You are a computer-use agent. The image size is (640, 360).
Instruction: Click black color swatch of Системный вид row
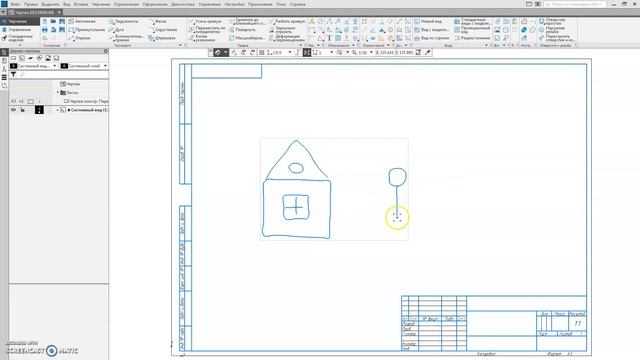(x=39, y=110)
